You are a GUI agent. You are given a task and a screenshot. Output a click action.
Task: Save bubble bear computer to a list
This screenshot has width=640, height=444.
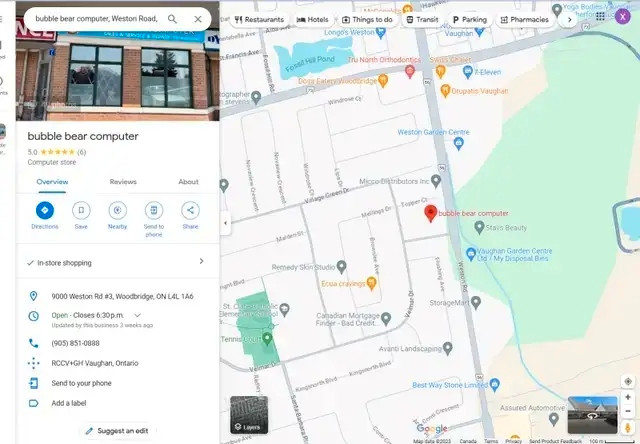tap(81, 210)
